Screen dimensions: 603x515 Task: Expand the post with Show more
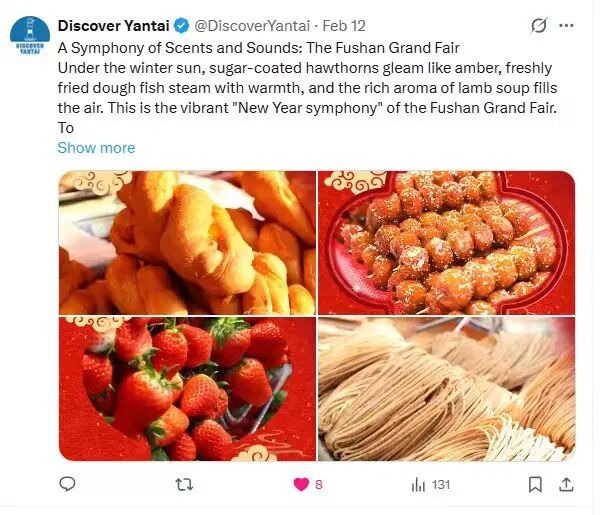coord(96,148)
